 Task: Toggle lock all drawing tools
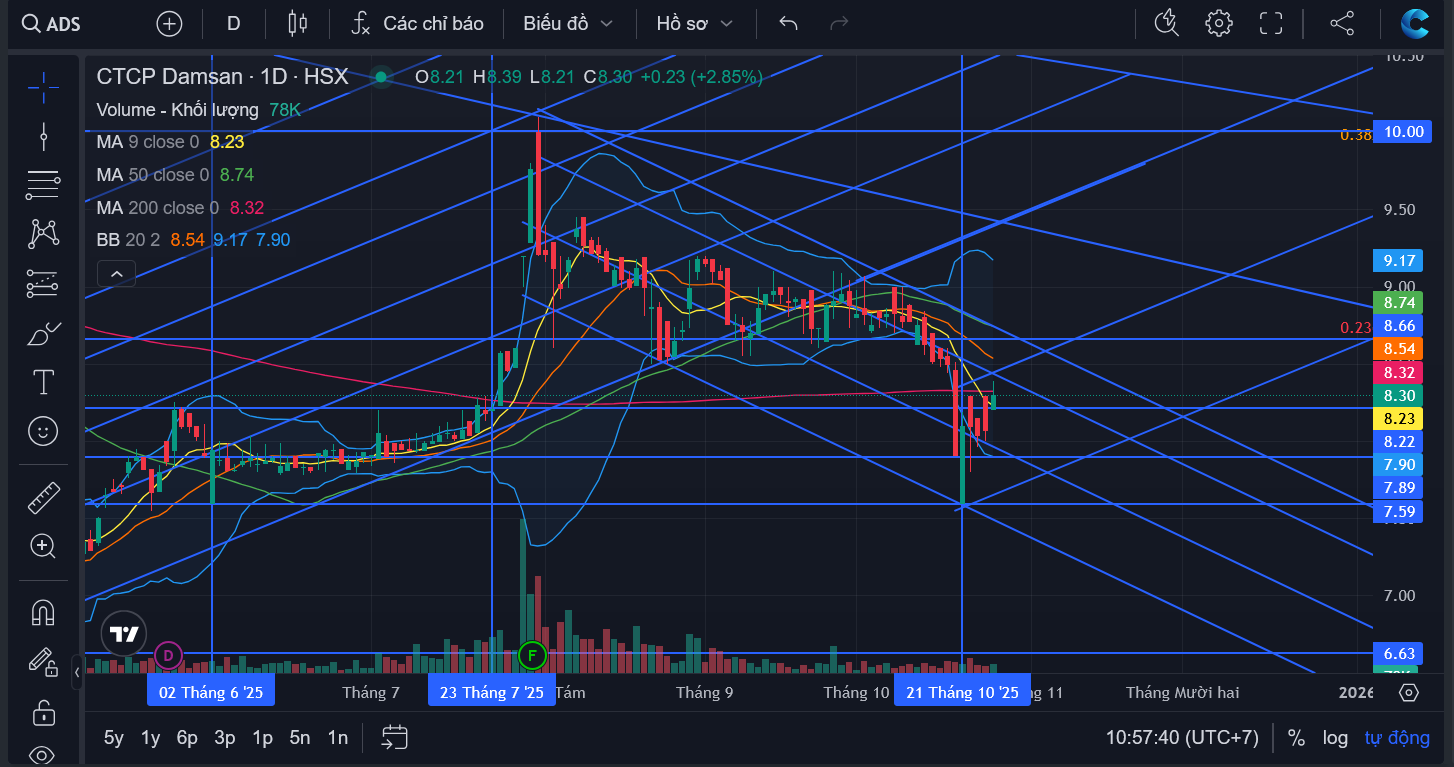pyautogui.click(x=43, y=712)
